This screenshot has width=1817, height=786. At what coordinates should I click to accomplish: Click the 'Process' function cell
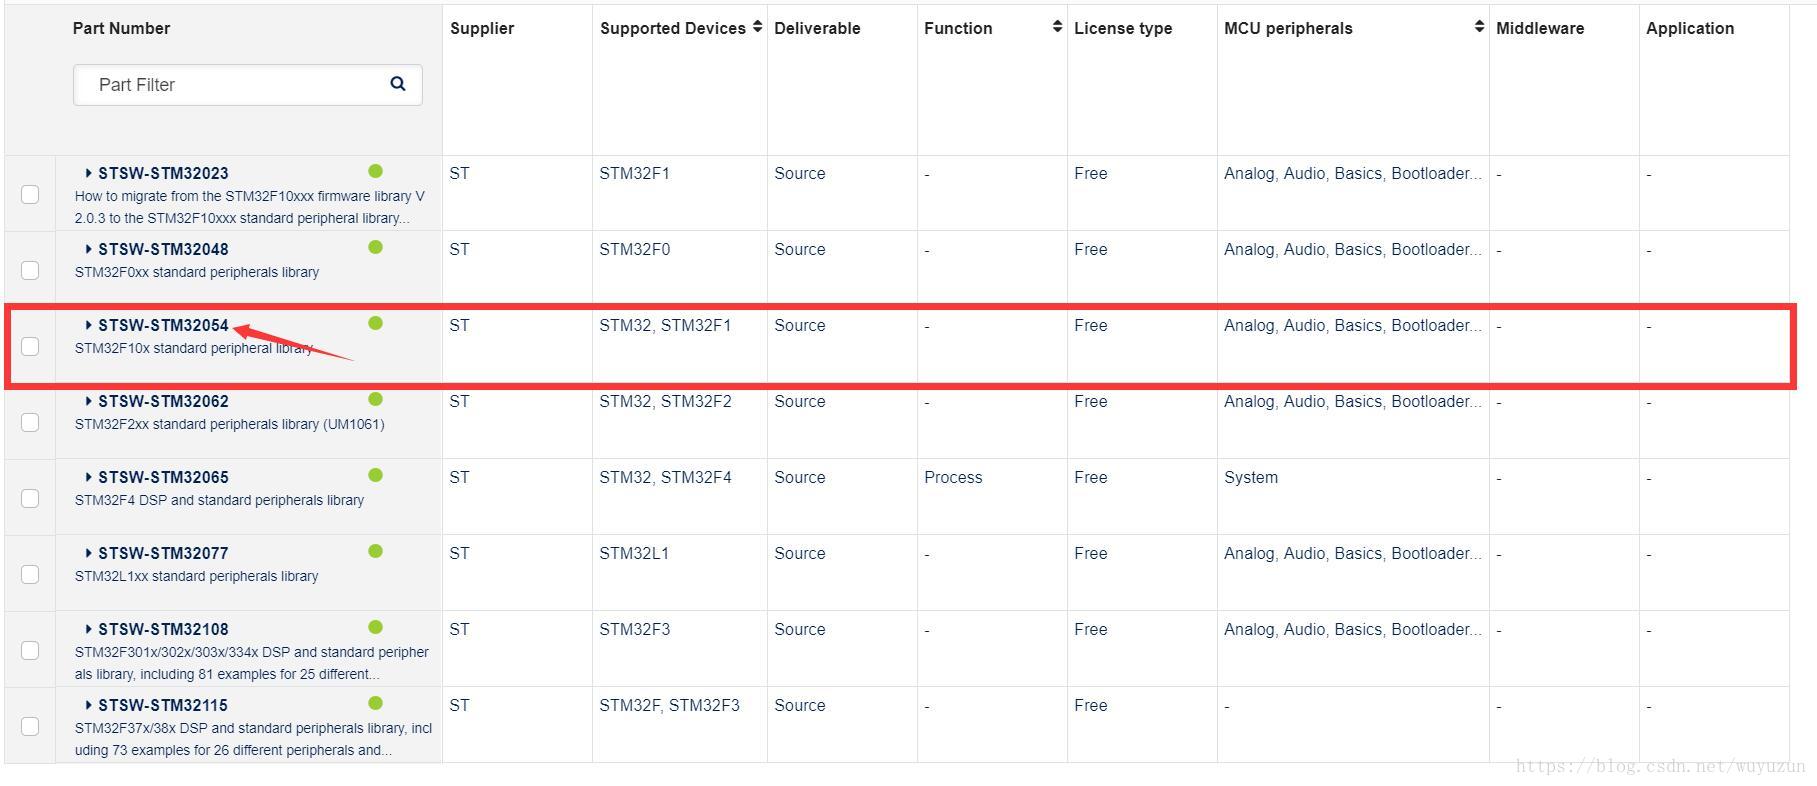[953, 477]
